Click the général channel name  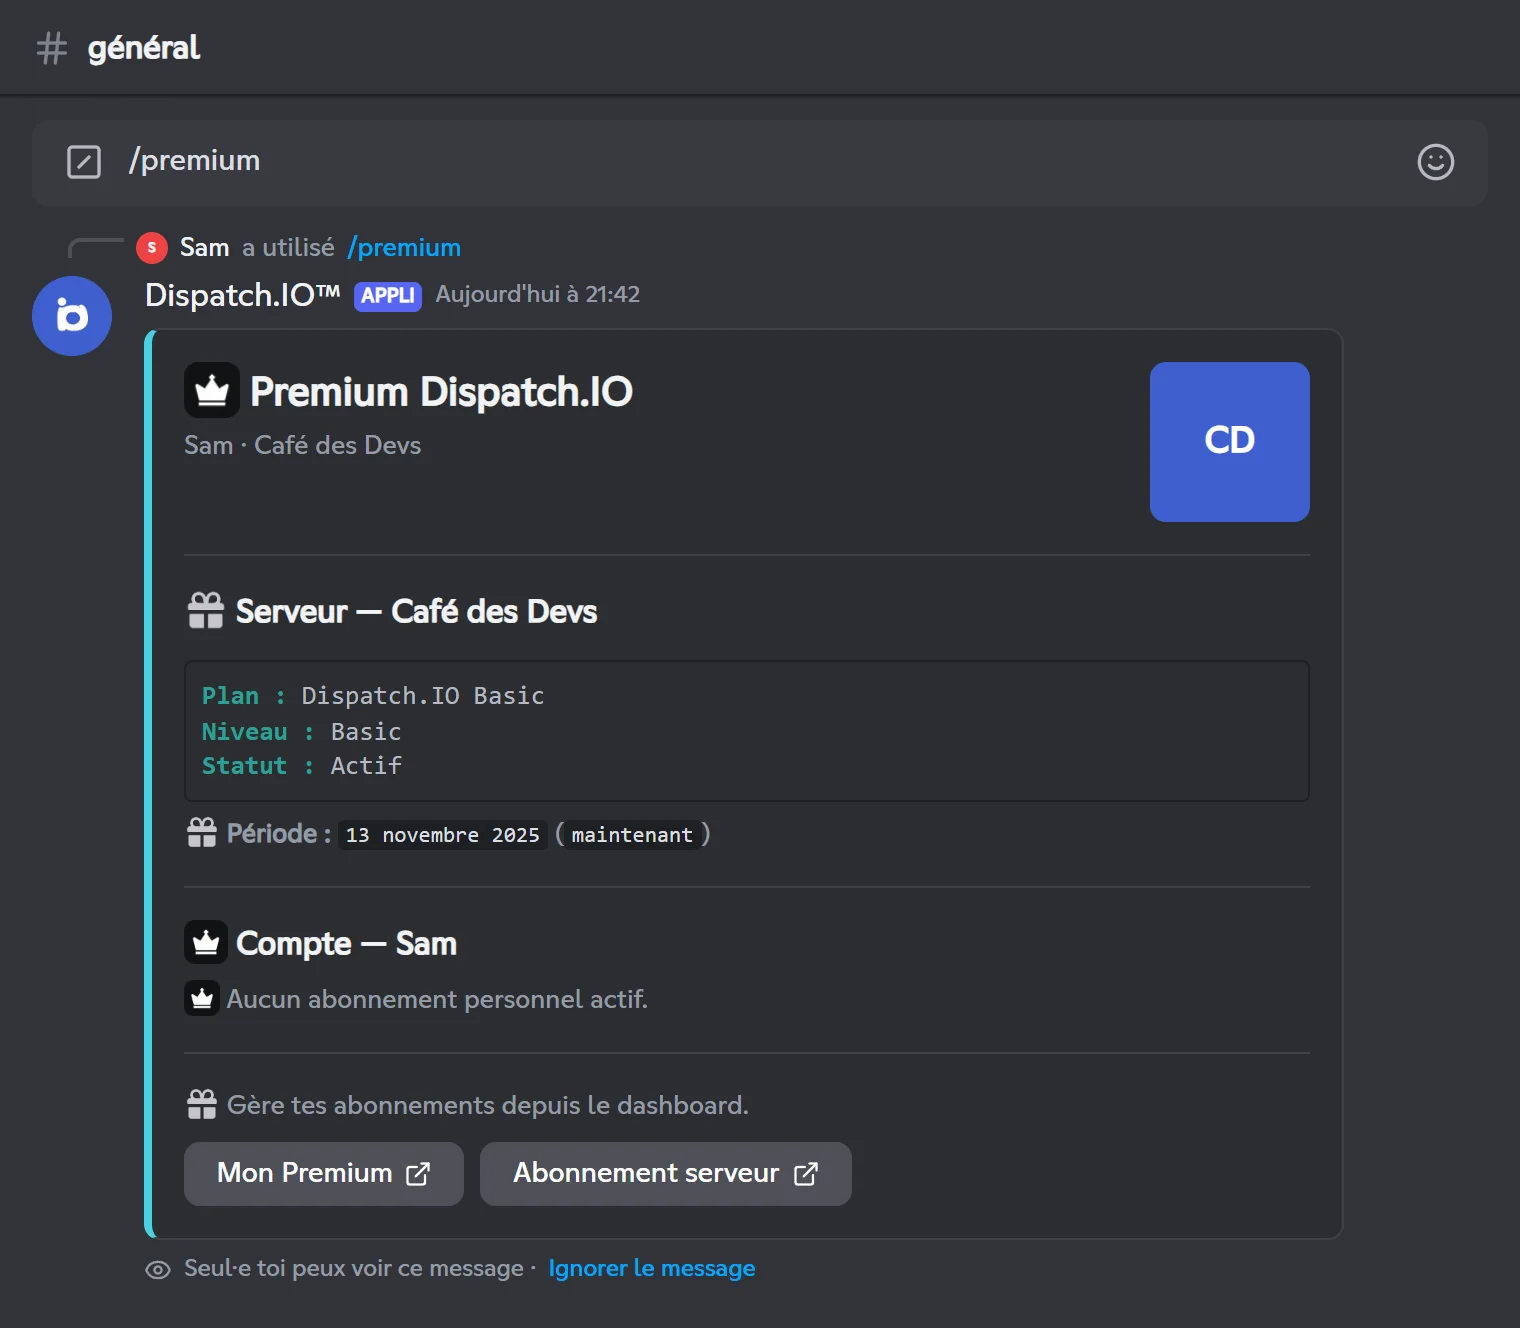[144, 48]
